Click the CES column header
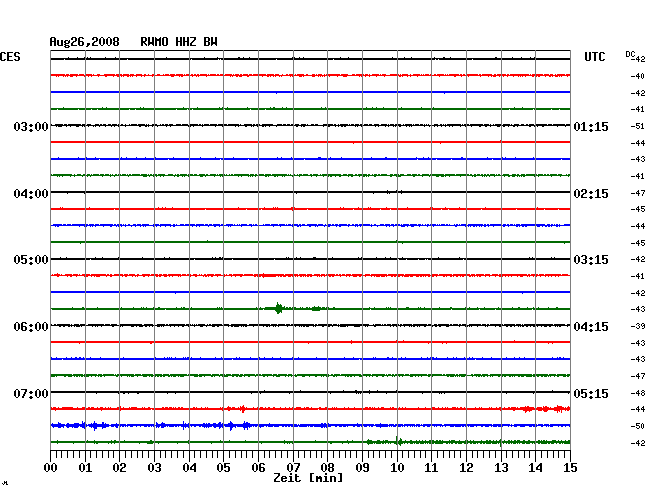650x494 pixels. 10,57
